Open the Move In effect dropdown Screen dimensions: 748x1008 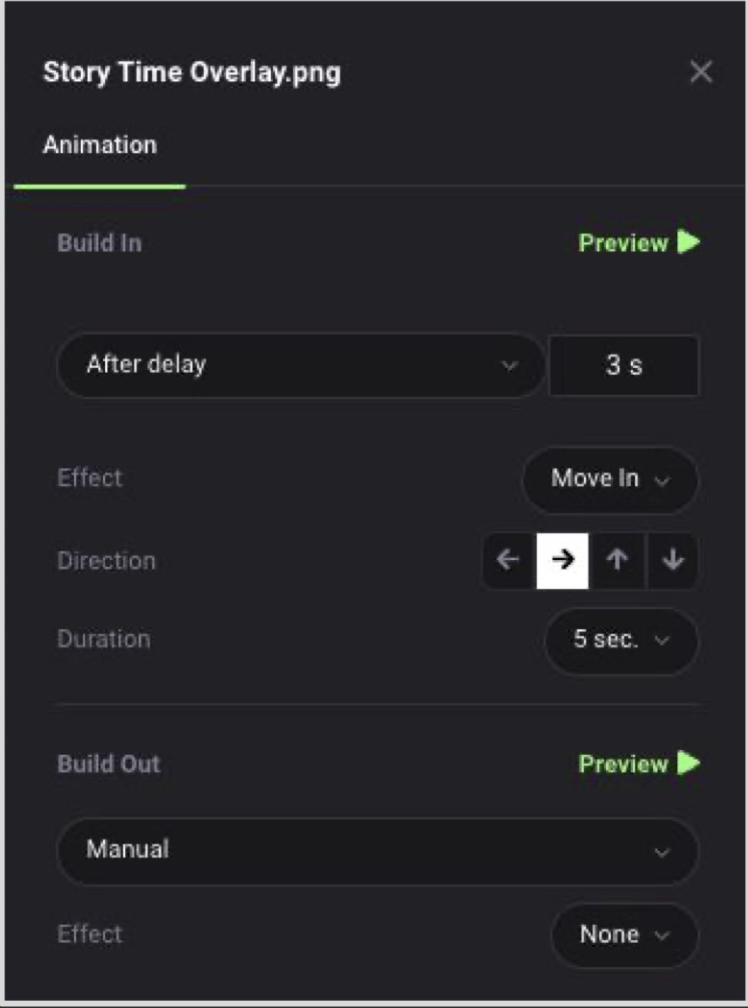pyautogui.click(x=610, y=480)
